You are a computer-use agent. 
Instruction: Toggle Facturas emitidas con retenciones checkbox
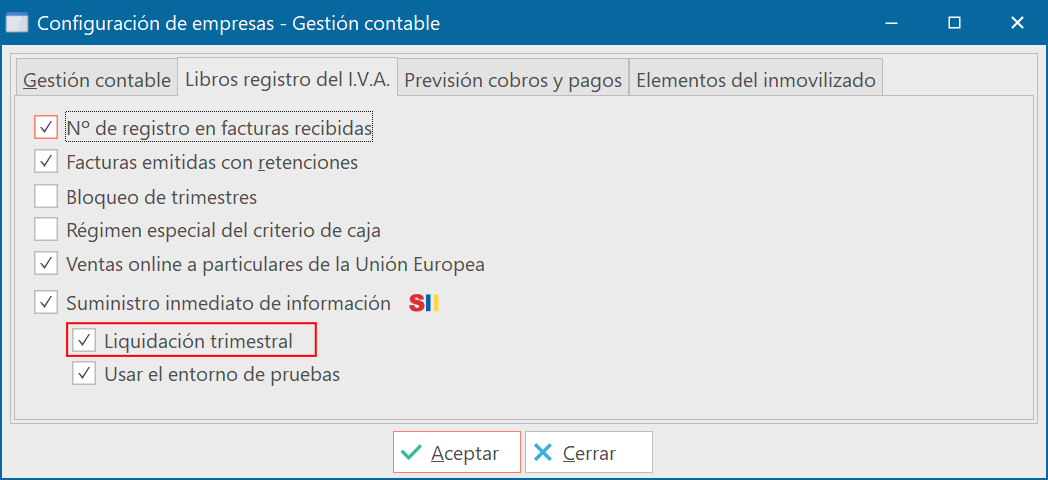pyautogui.click(x=46, y=161)
